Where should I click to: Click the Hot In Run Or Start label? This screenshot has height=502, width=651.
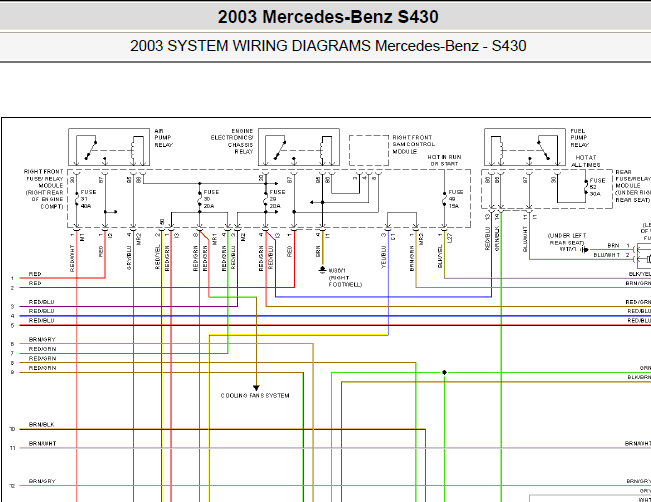tap(444, 160)
